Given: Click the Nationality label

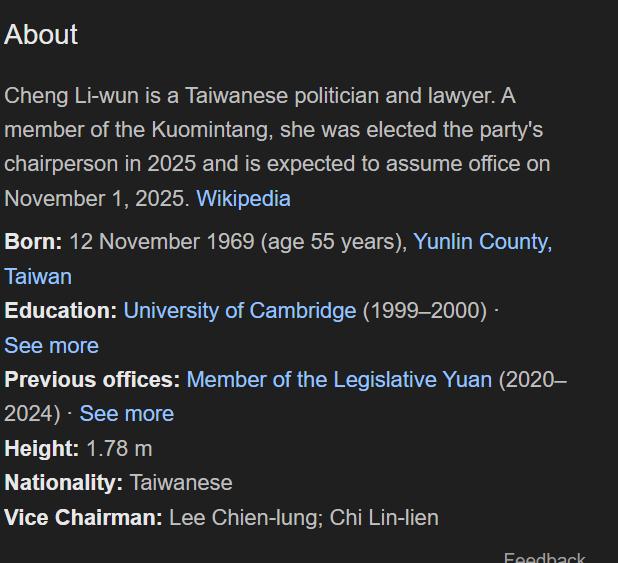Looking at the screenshot, I should coord(63,483).
